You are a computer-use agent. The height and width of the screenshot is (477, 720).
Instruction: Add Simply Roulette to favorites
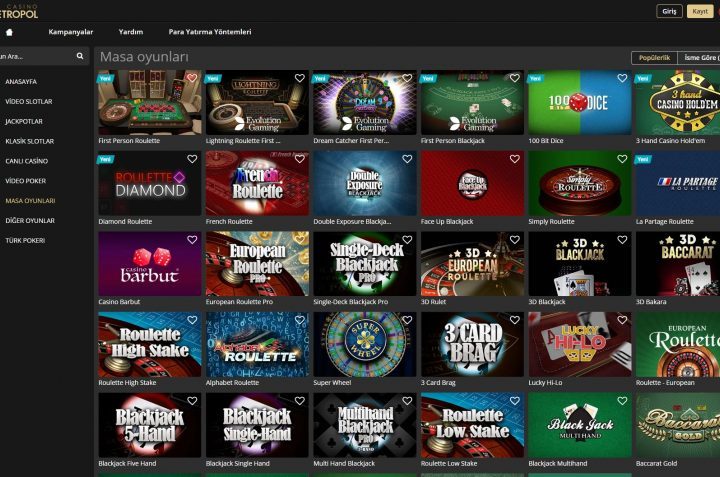point(622,159)
